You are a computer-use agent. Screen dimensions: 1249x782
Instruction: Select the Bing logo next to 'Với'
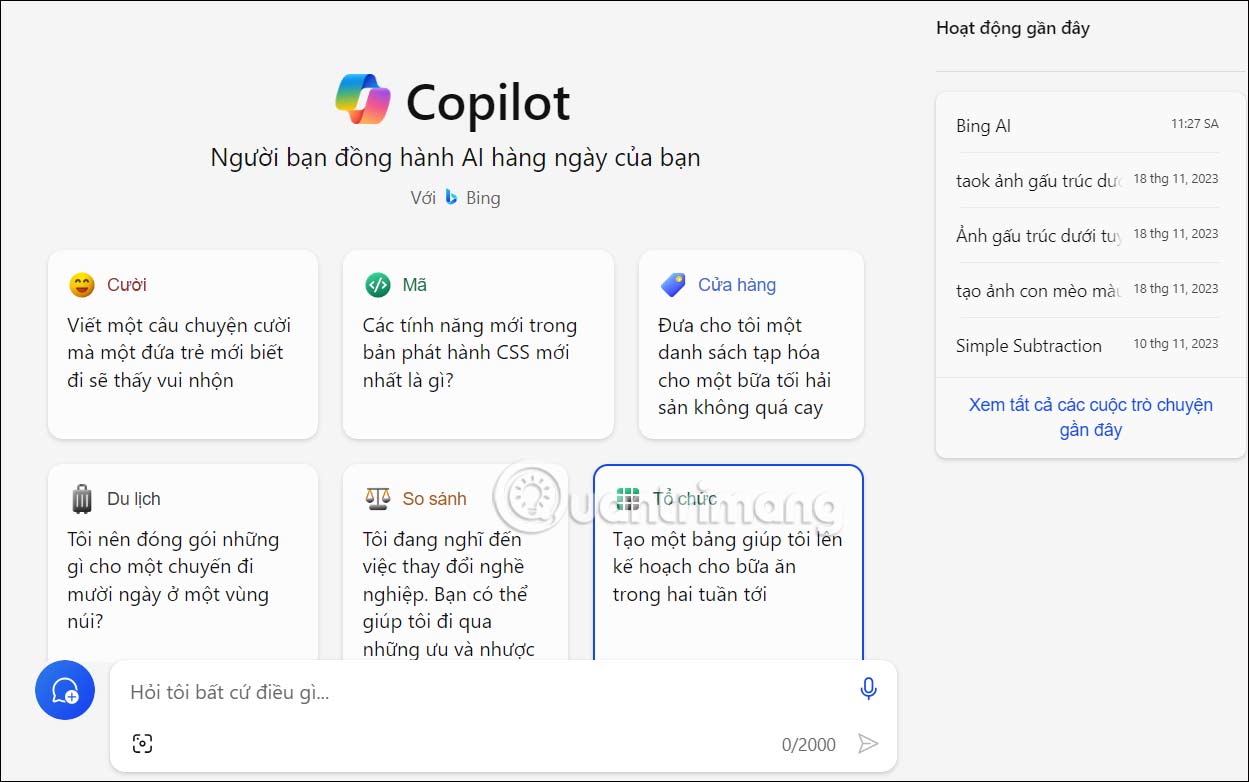click(x=452, y=197)
